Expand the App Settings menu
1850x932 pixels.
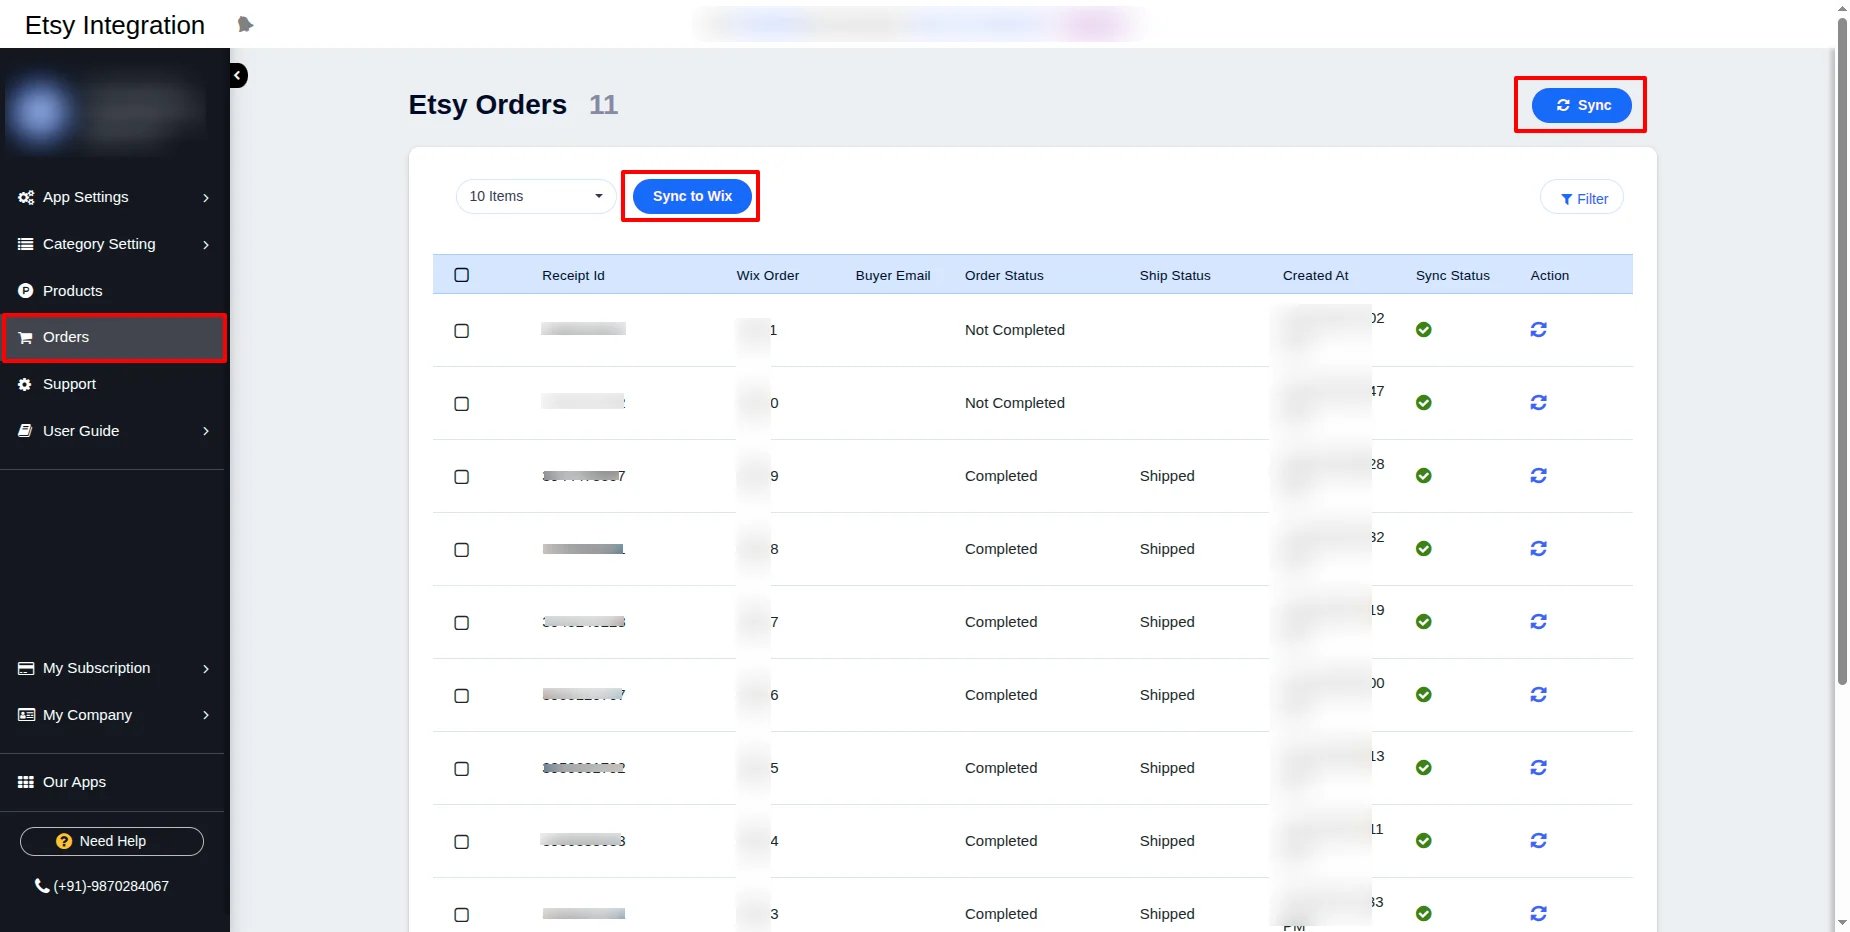(x=114, y=197)
